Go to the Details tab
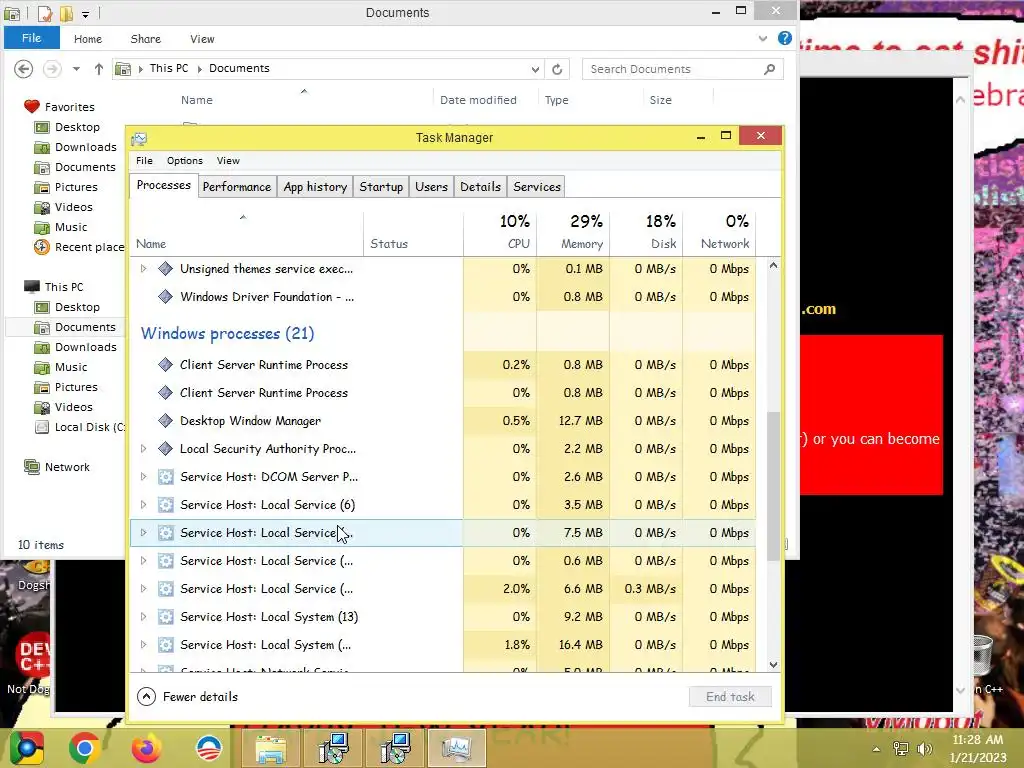The height and width of the screenshot is (768, 1024). [x=480, y=187]
